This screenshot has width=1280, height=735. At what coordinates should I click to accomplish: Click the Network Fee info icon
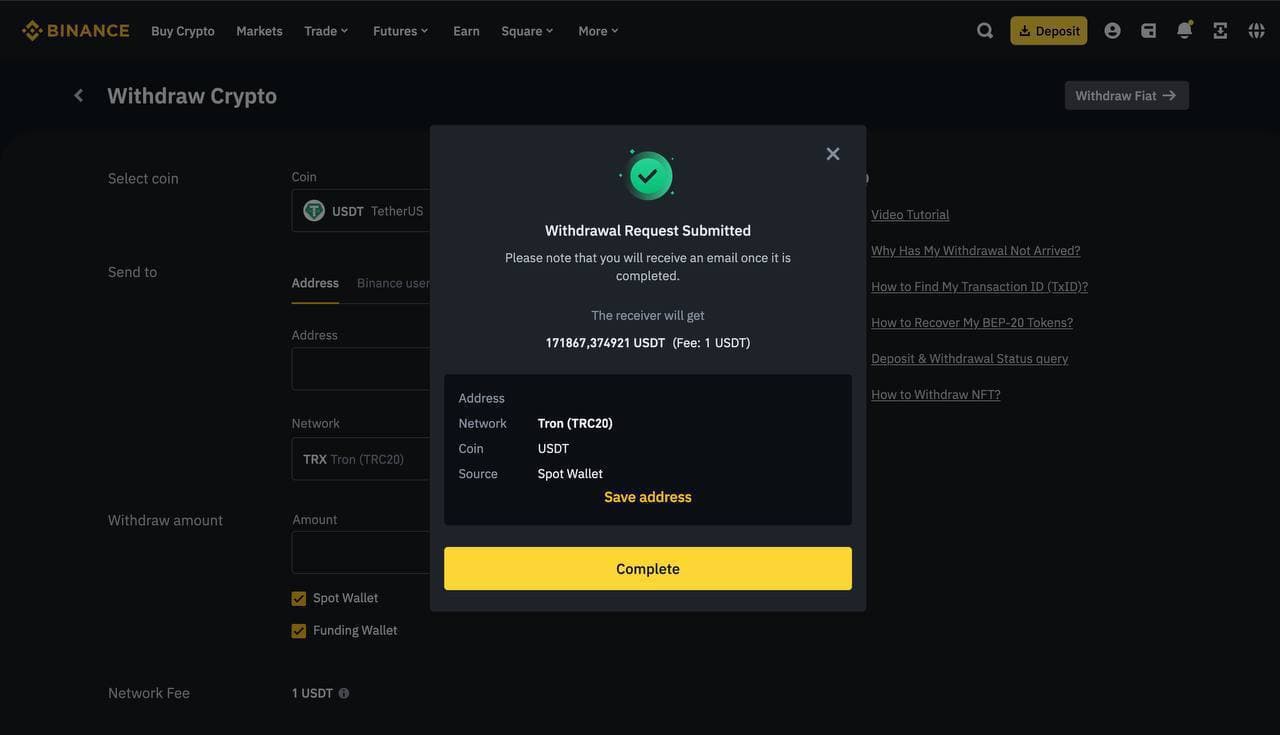click(344, 693)
